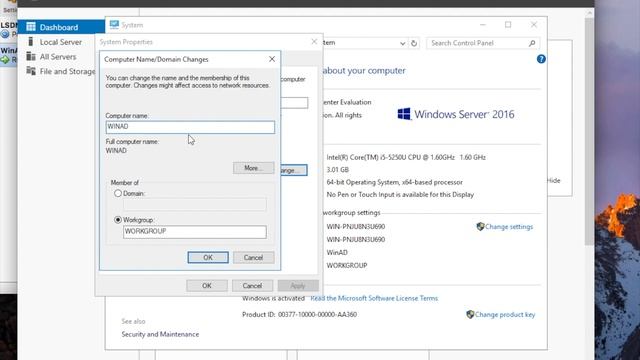Click OK in System Properties dialog
The height and width of the screenshot is (360, 640).
click(207, 286)
